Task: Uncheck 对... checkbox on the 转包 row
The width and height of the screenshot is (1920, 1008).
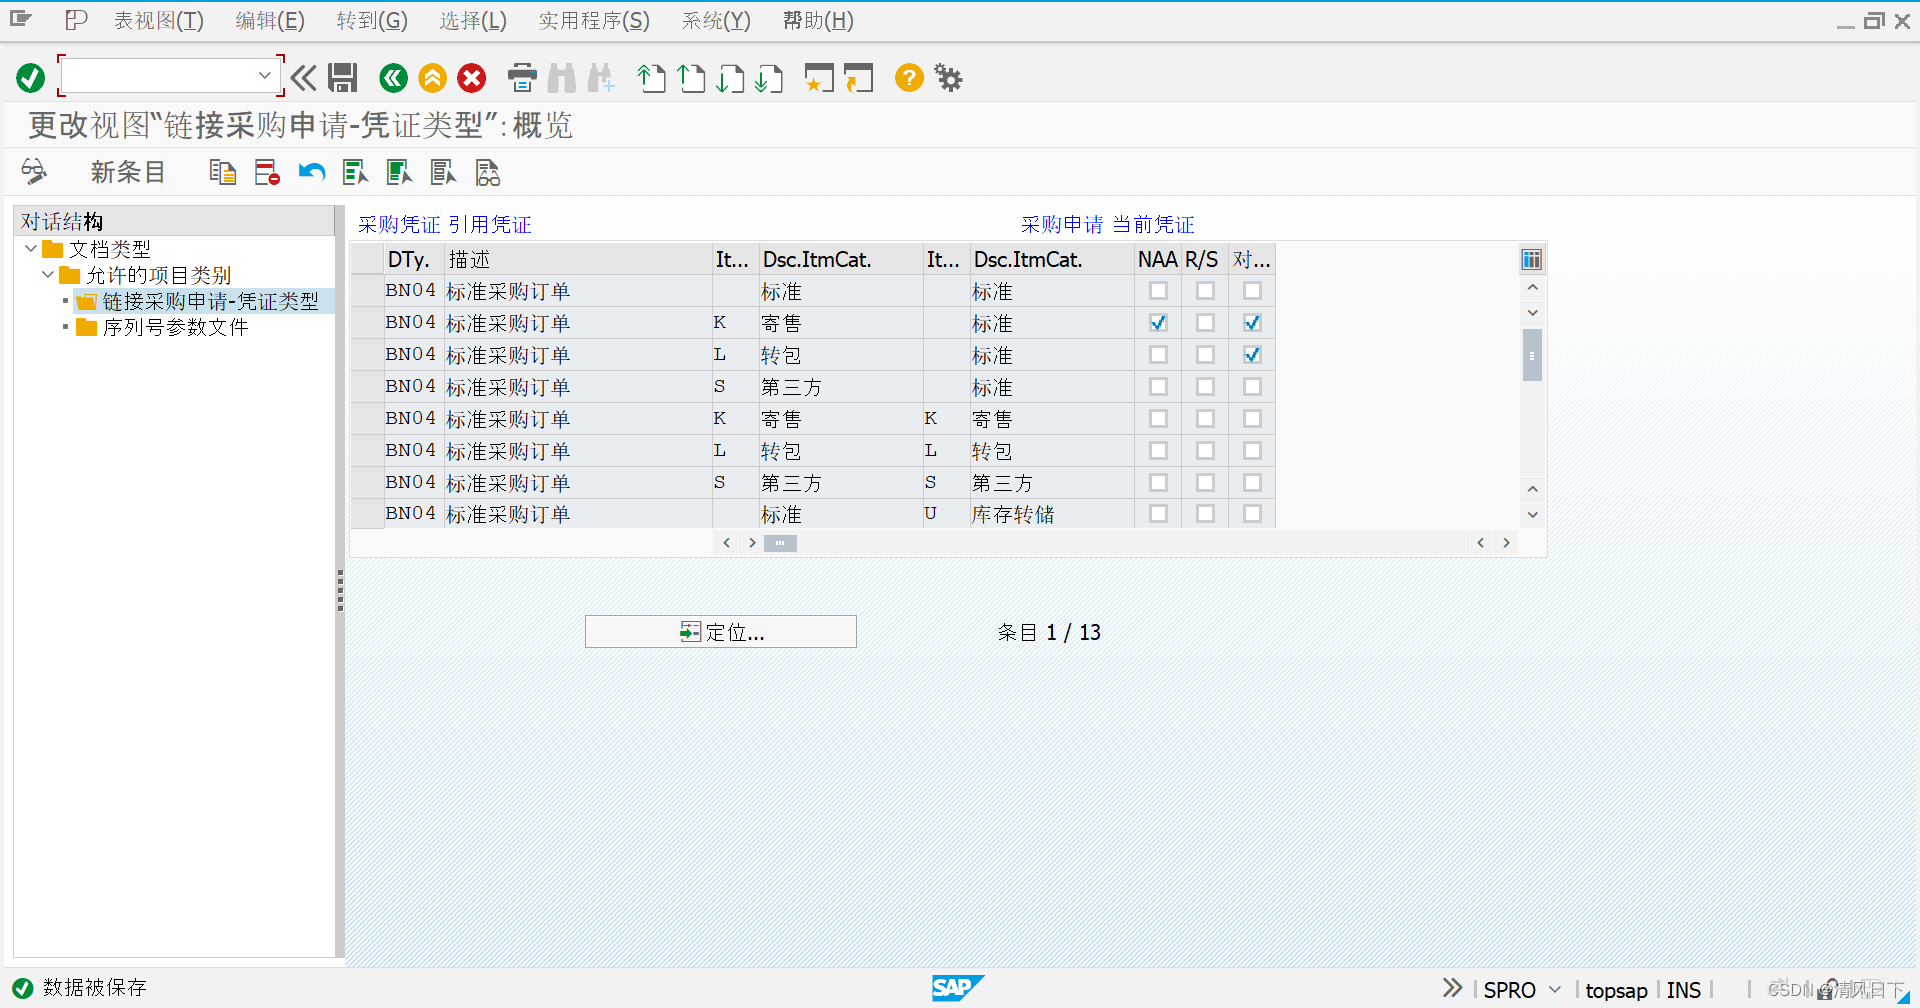Action: point(1251,354)
